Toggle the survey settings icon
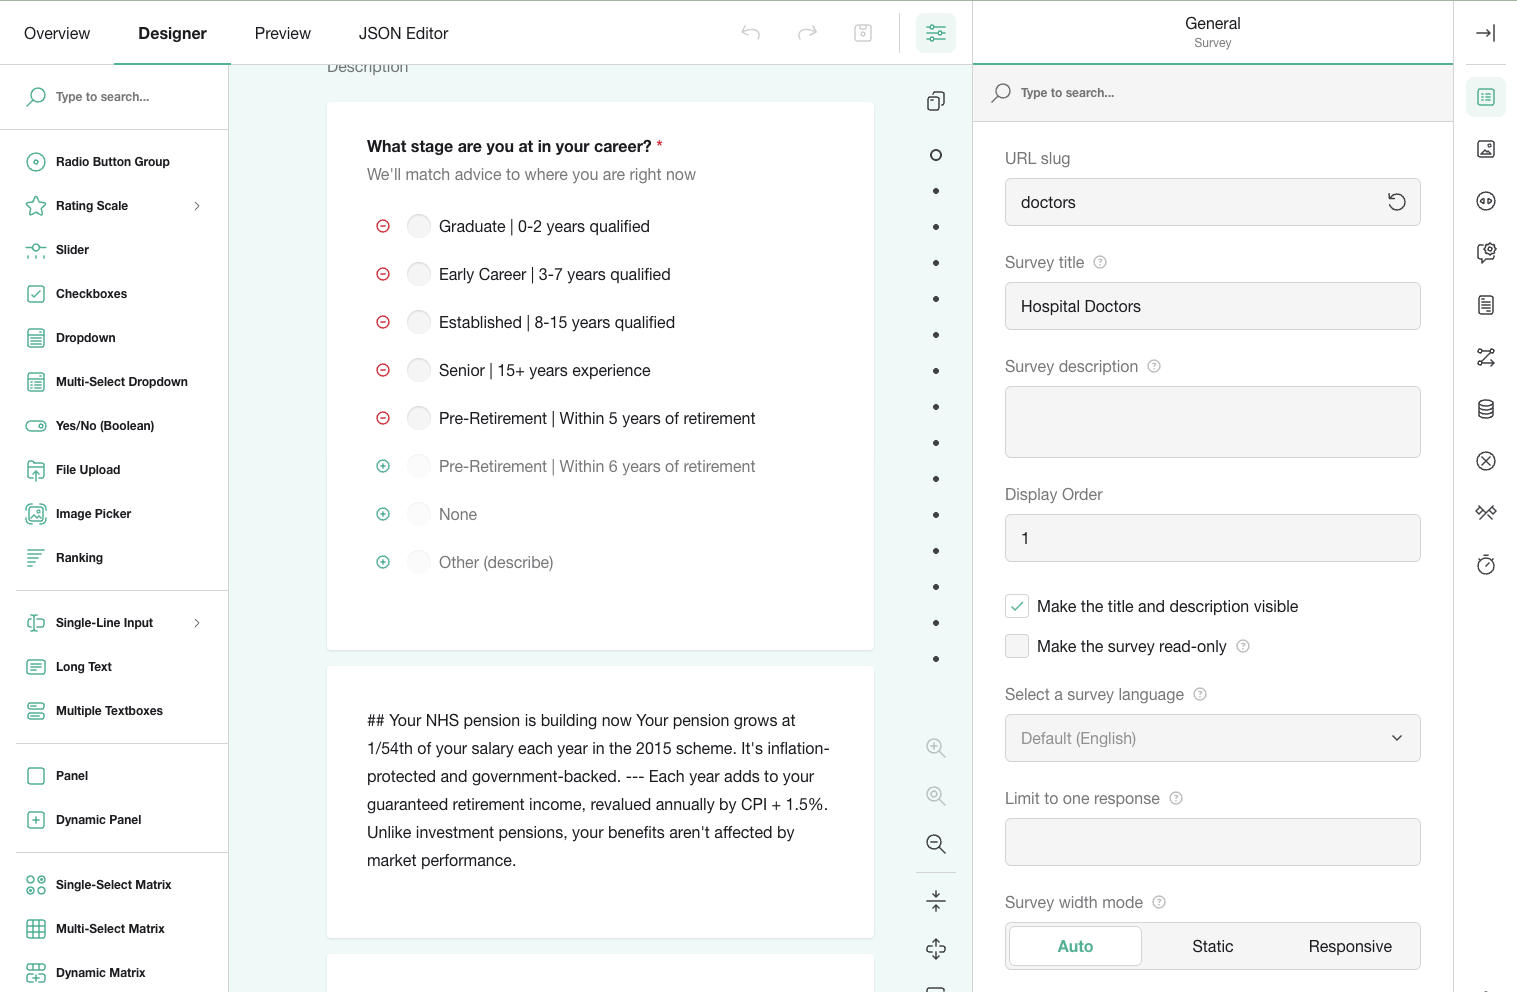1517x992 pixels. tap(936, 33)
